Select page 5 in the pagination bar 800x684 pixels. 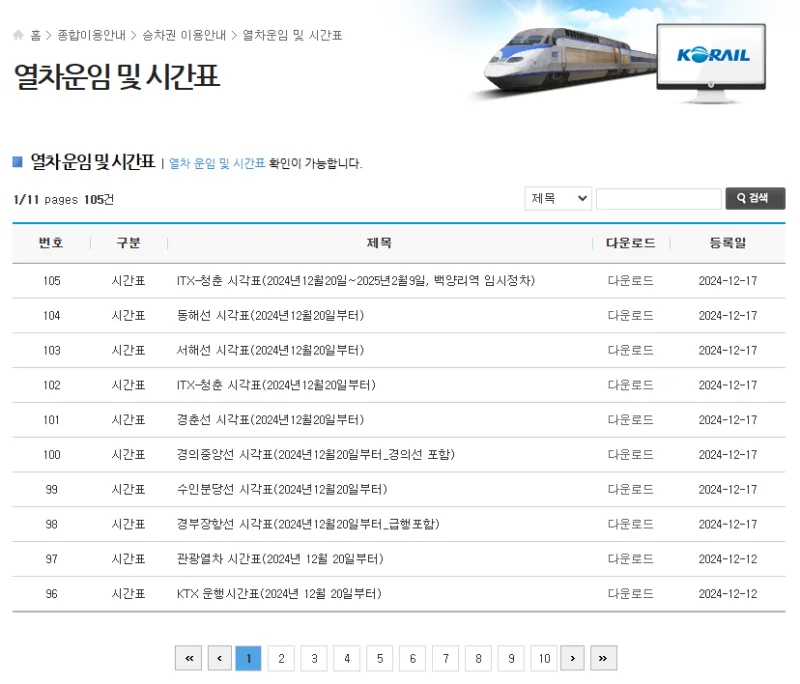pos(379,658)
